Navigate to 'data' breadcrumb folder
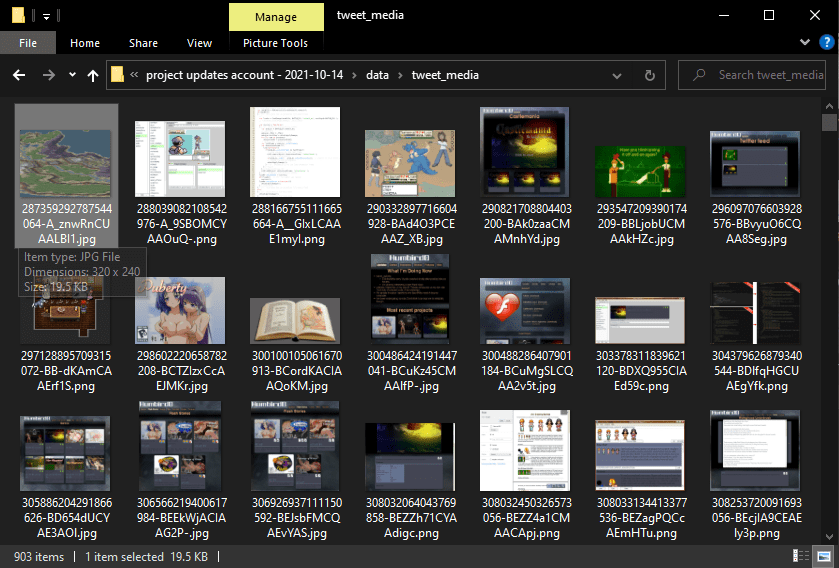 click(x=377, y=75)
